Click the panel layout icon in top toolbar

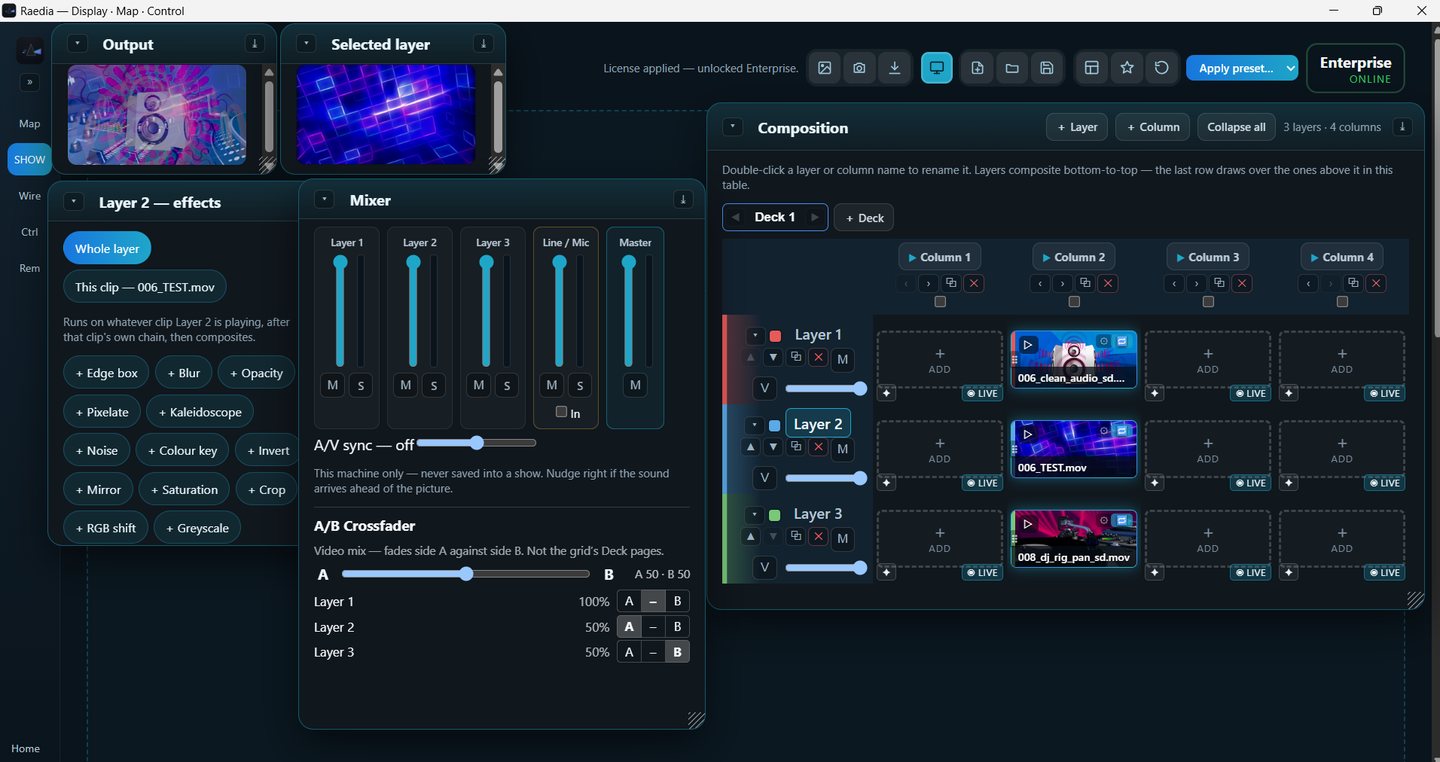pos(1092,68)
